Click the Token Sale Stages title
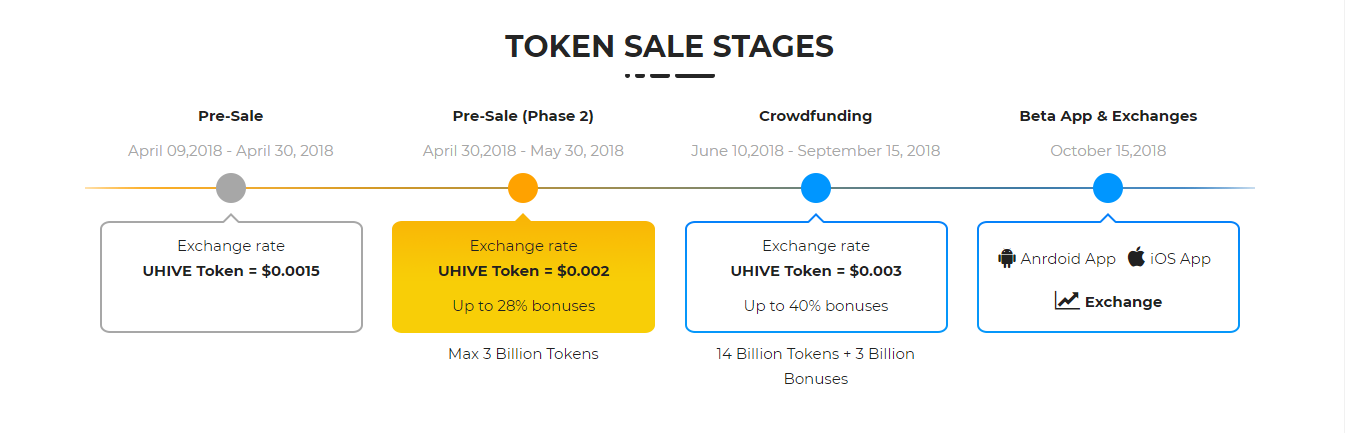Screen dimensions: 1345x433 pyautogui.click(x=669, y=47)
